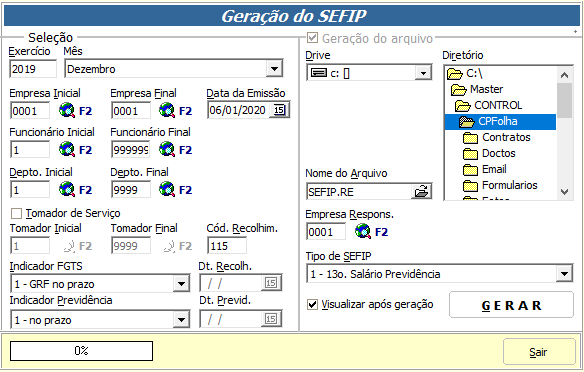The height and width of the screenshot is (372, 584).
Task: Open the Indicador FGTS dropdown
Action: click(x=181, y=284)
